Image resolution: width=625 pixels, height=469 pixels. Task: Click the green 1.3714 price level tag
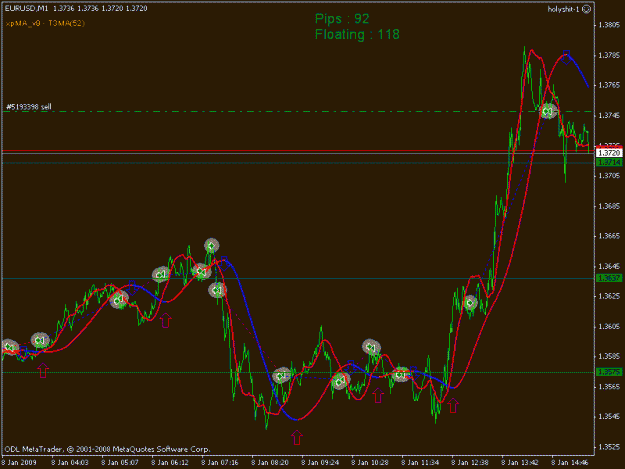[609, 162]
